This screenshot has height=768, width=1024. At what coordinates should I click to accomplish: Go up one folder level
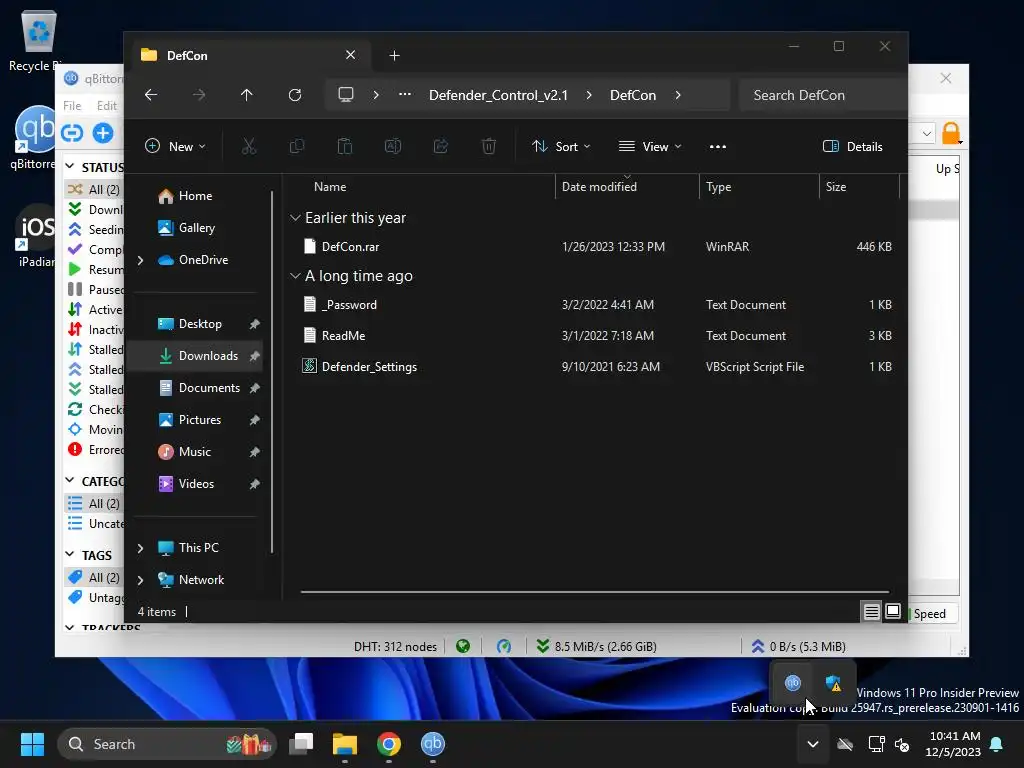click(x=246, y=95)
